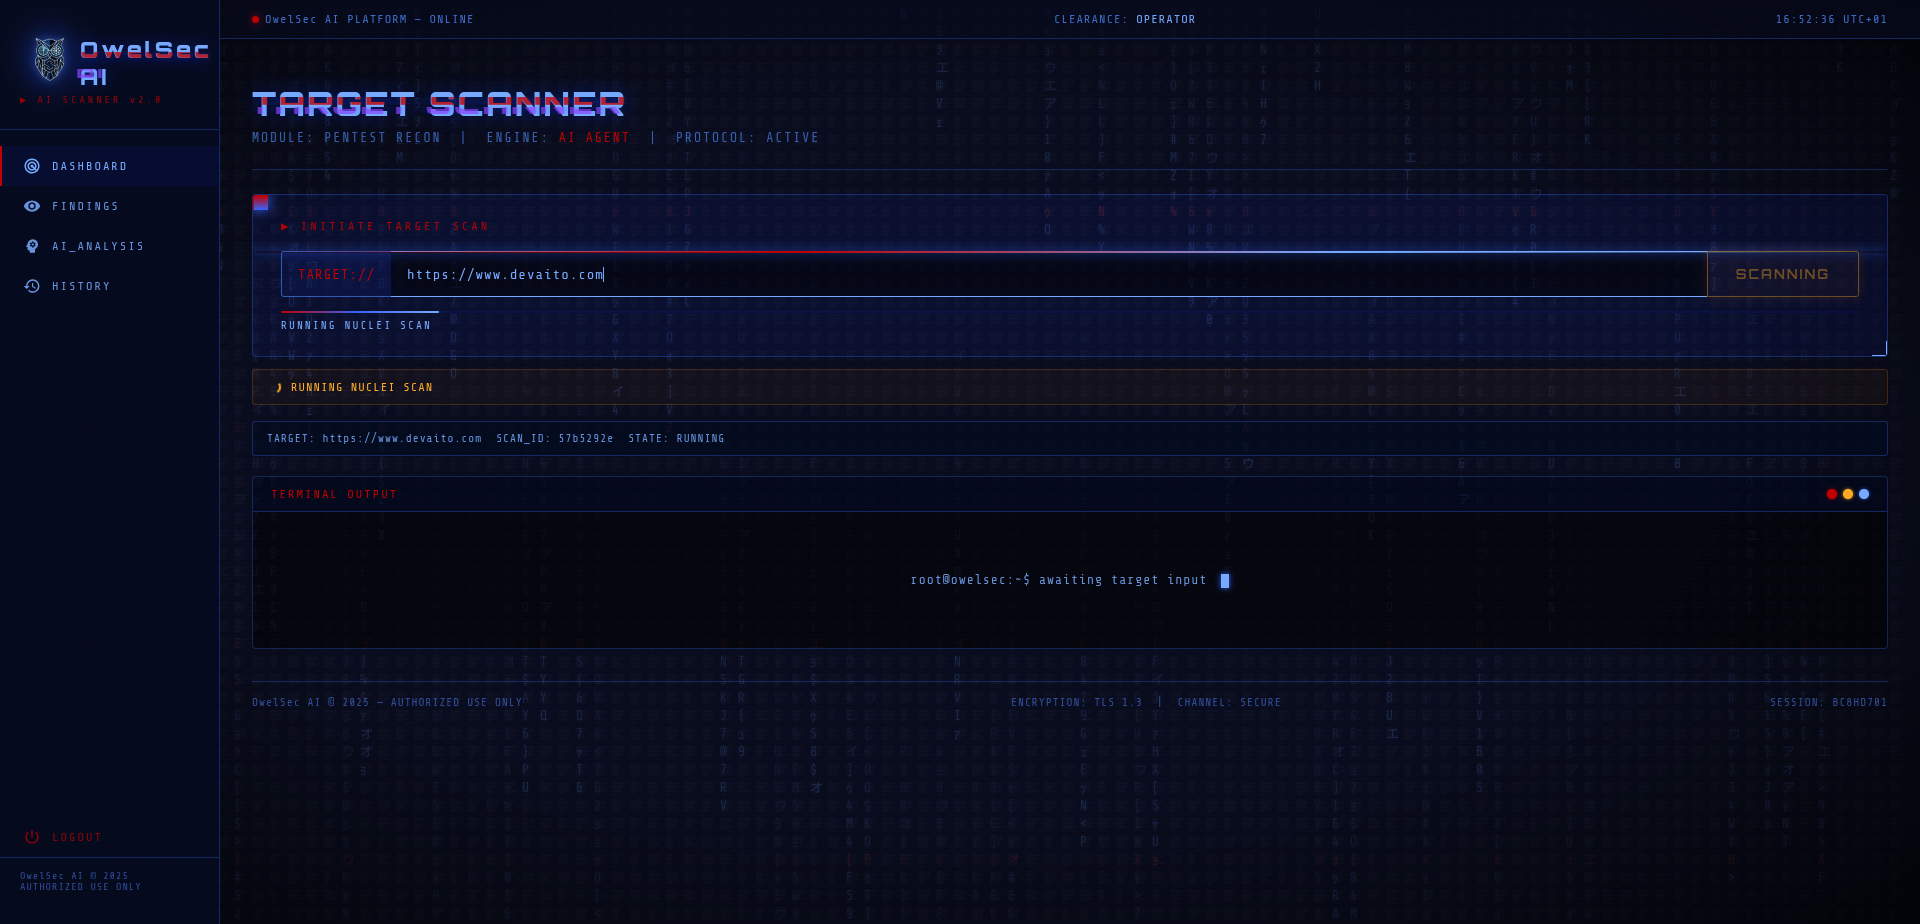Click the OwelSec owl logo icon
Screen dimensions: 1920x924
pyautogui.click(x=50, y=60)
